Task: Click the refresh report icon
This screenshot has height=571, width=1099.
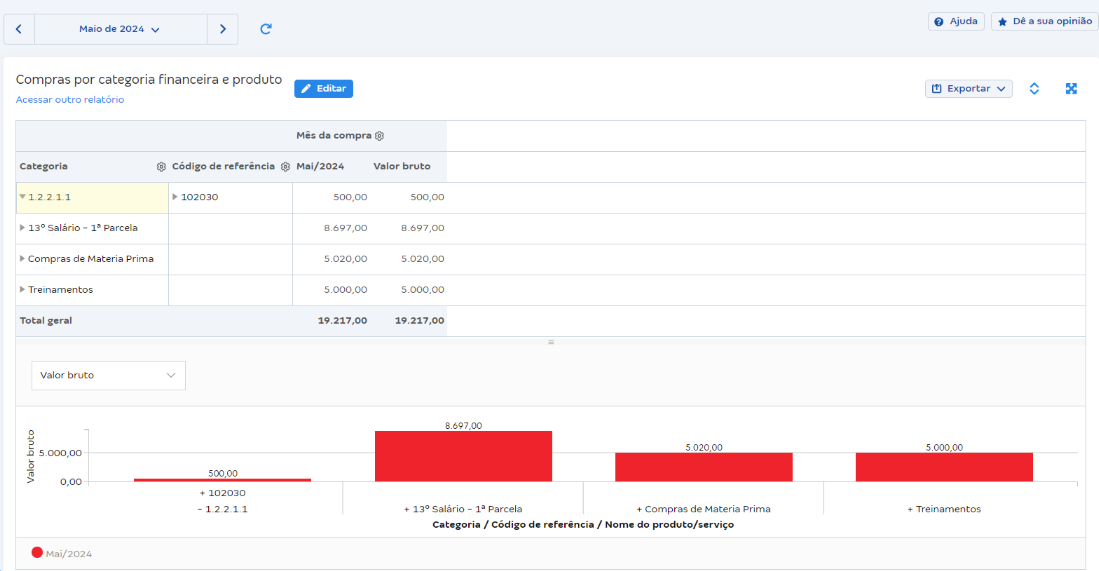Action: click(x=266, y=29)
